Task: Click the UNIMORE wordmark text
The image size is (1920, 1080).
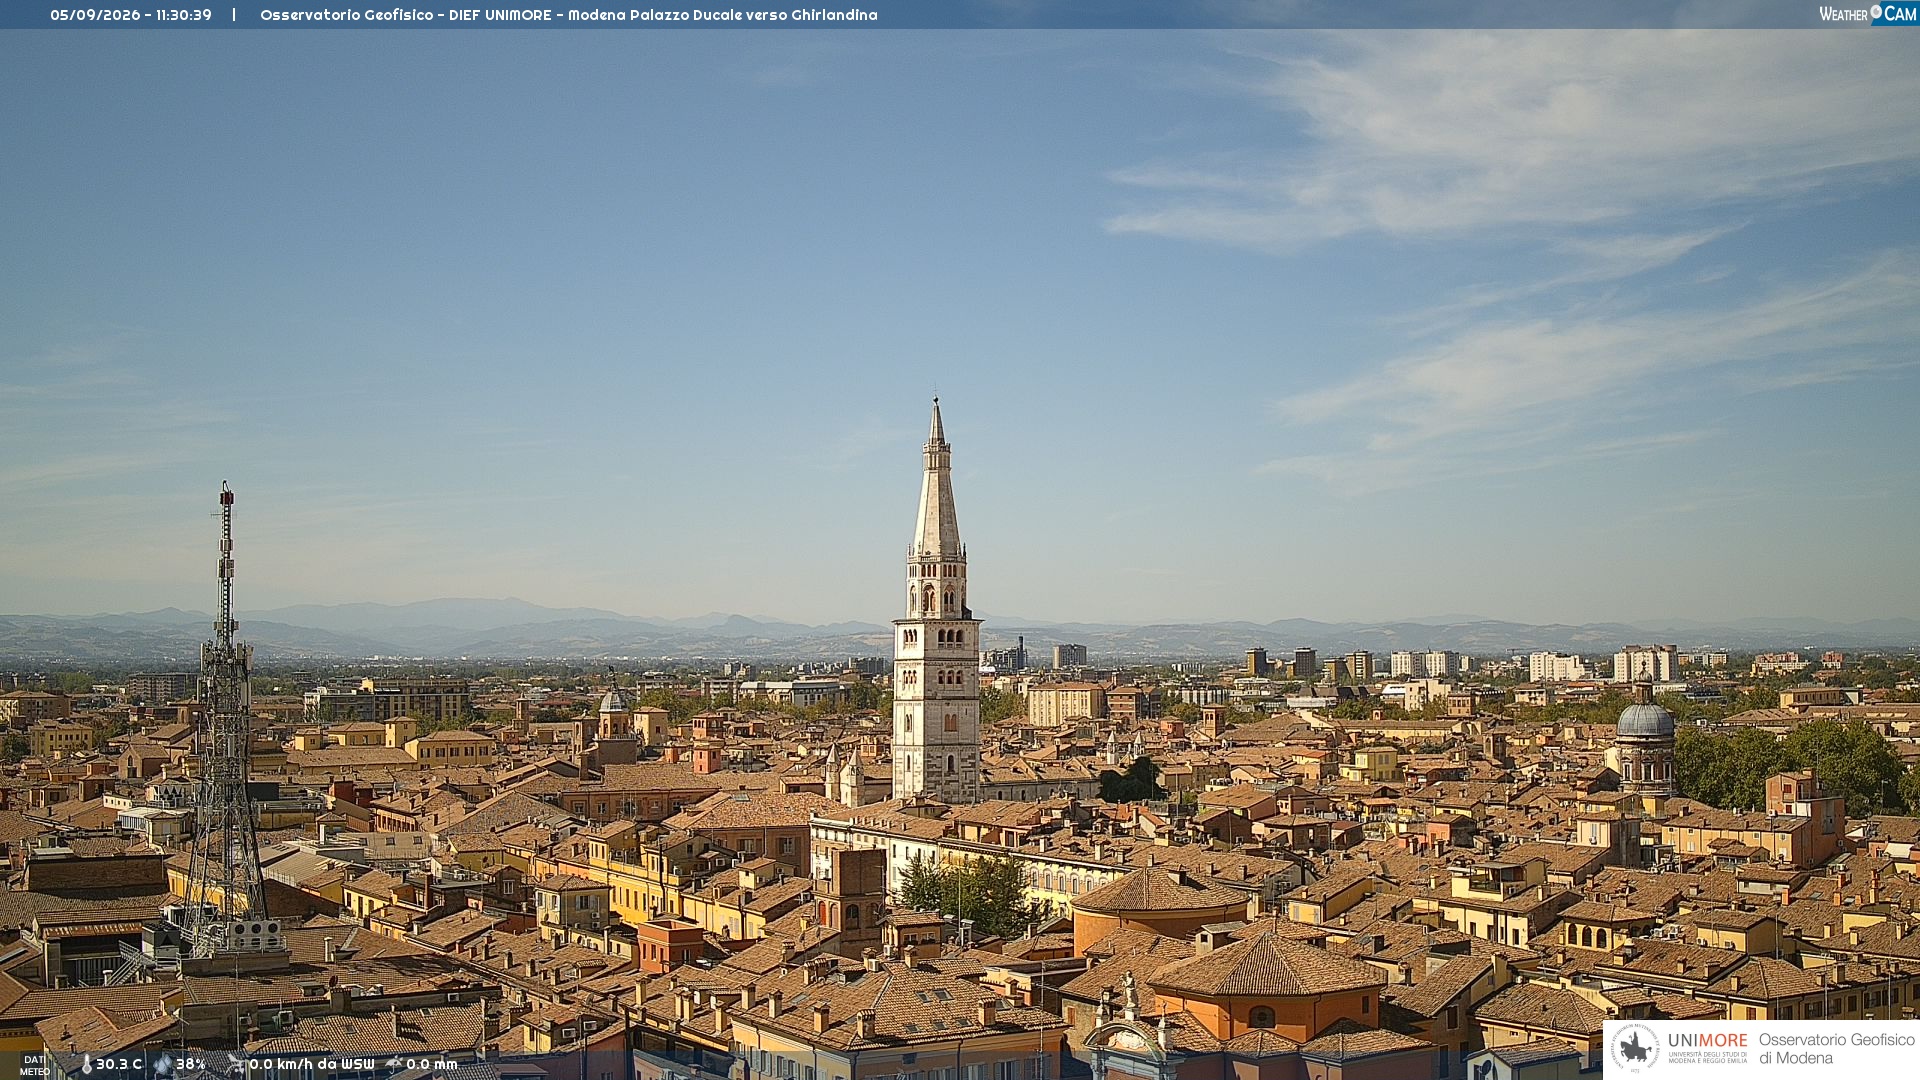Action: [1708, 1040]
